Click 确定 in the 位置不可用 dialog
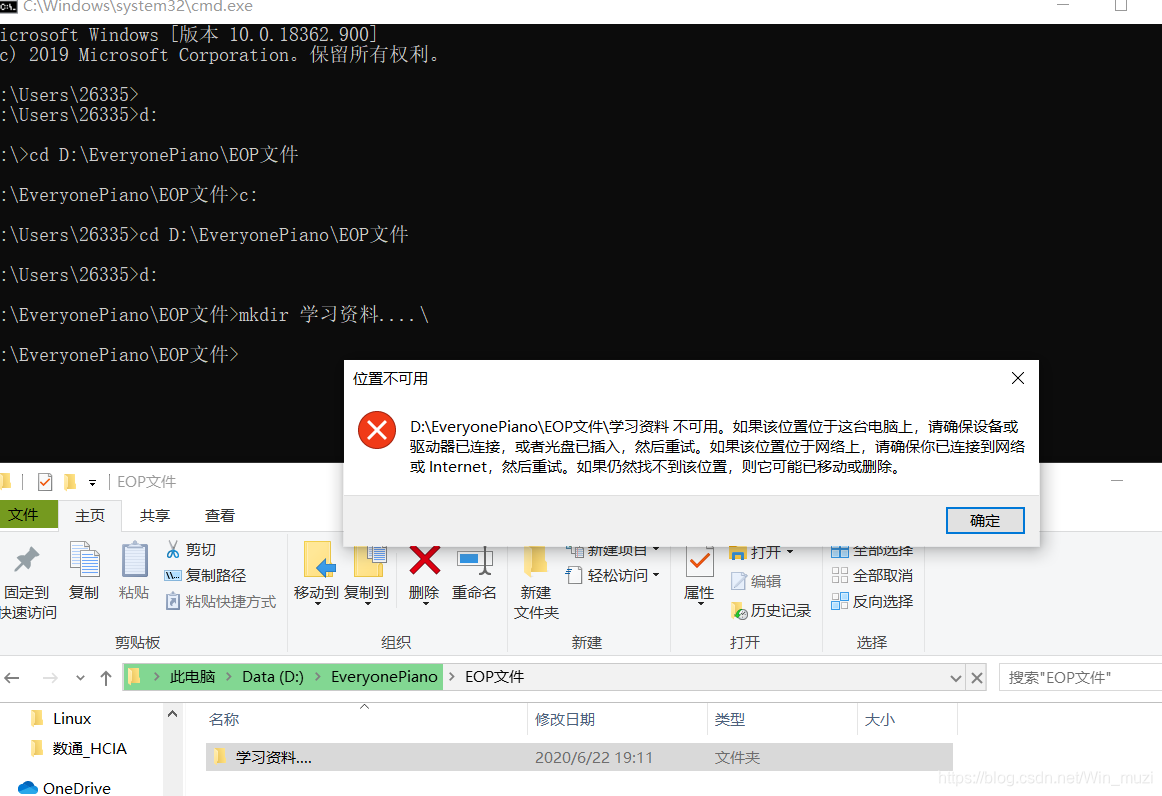 click(x=984, y=520)
